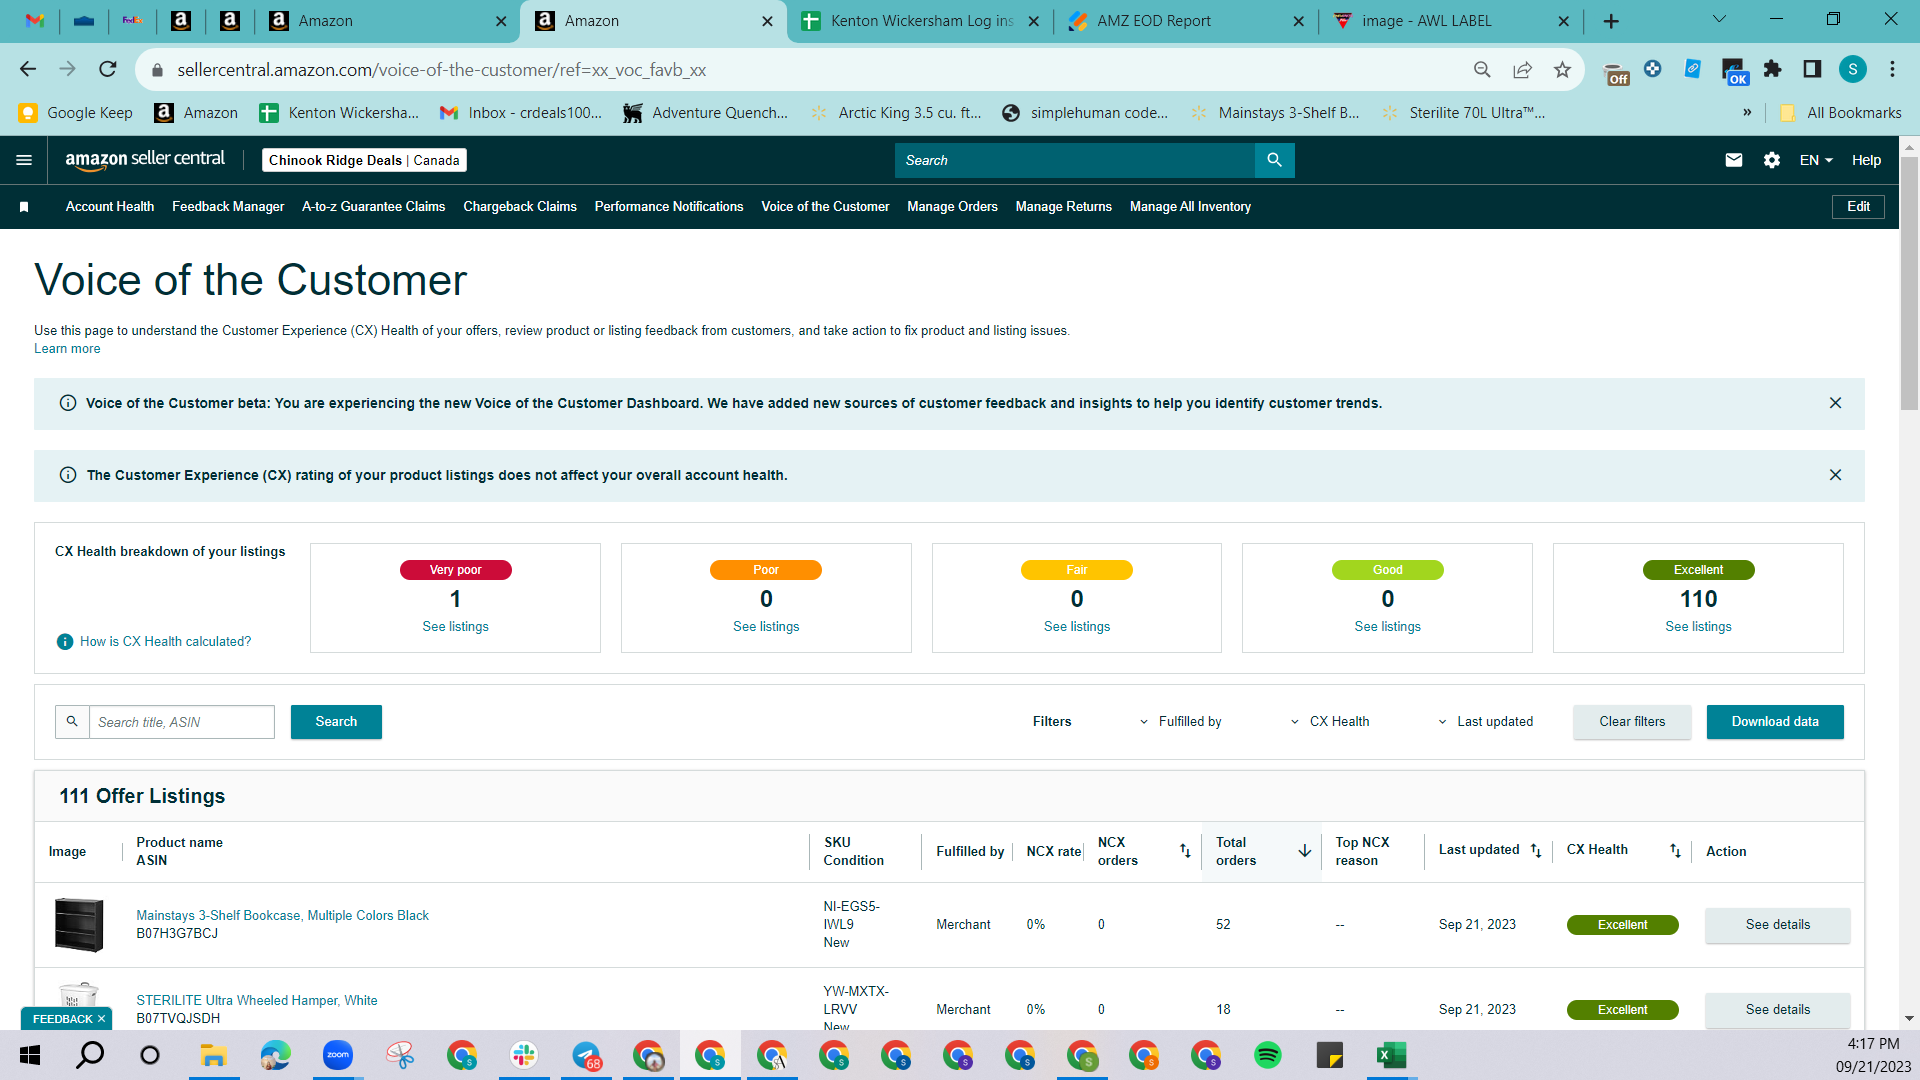
Task: Click See details for Mainstays Bookcase
Action: 1777,925
